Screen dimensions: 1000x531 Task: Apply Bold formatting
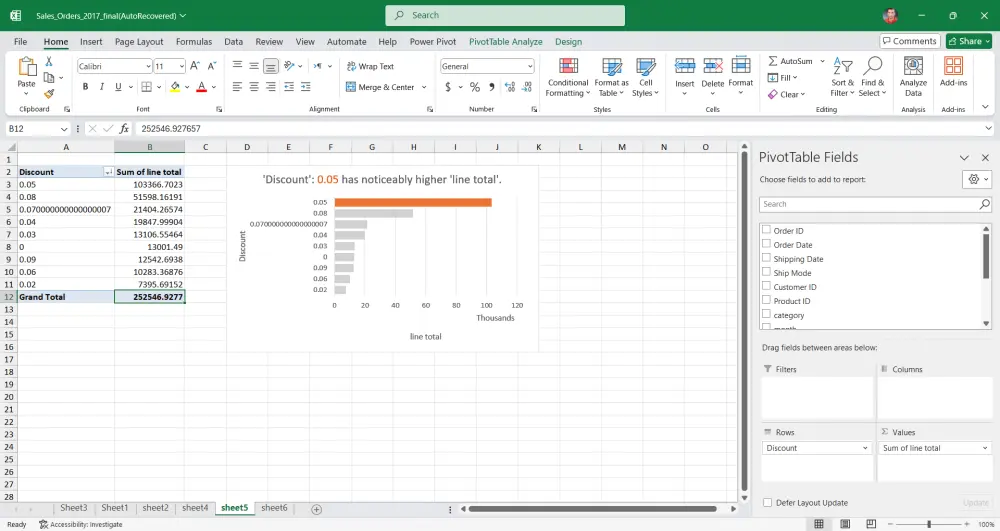click(85, 87)
